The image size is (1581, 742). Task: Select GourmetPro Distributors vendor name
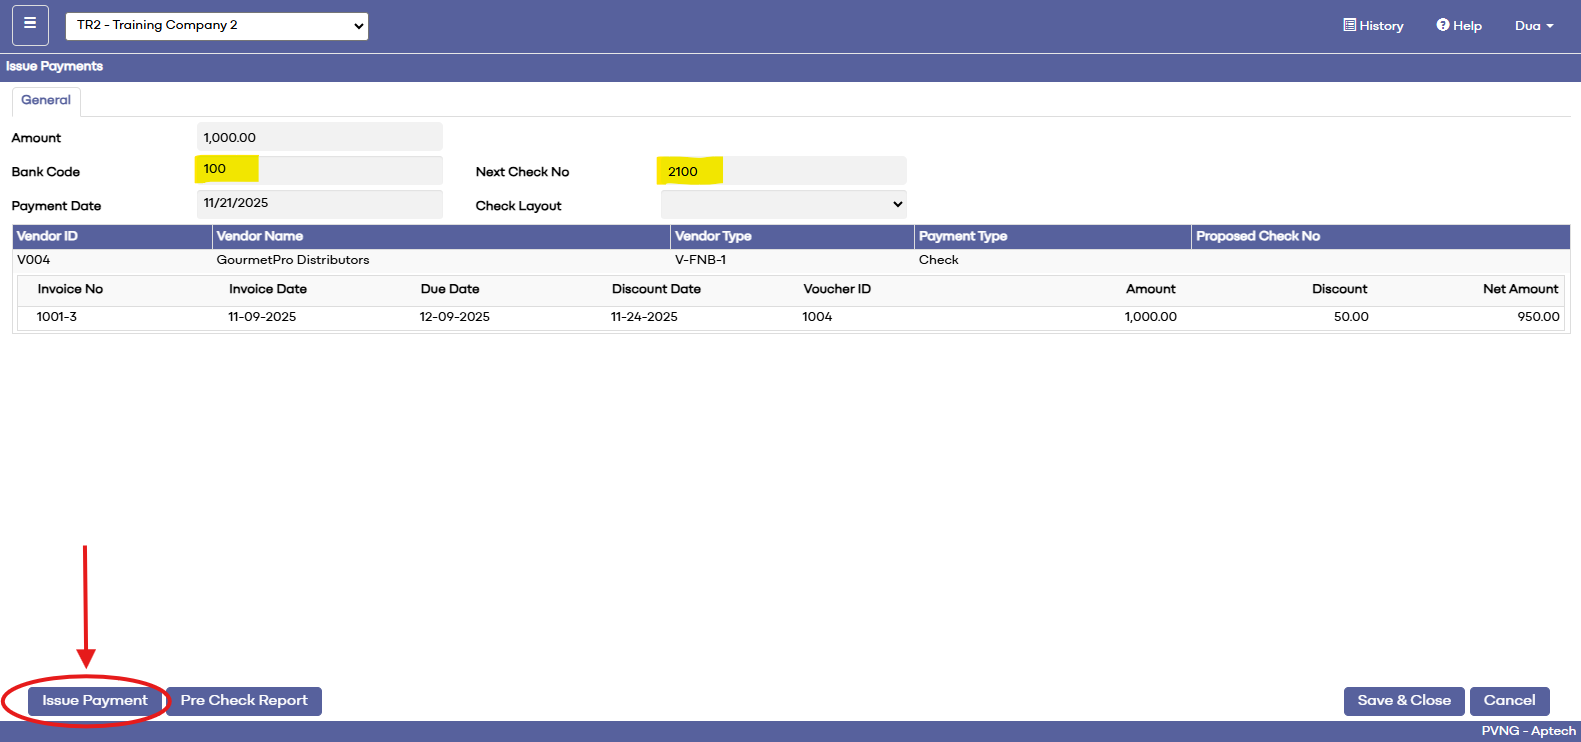(x=293, y=260)
